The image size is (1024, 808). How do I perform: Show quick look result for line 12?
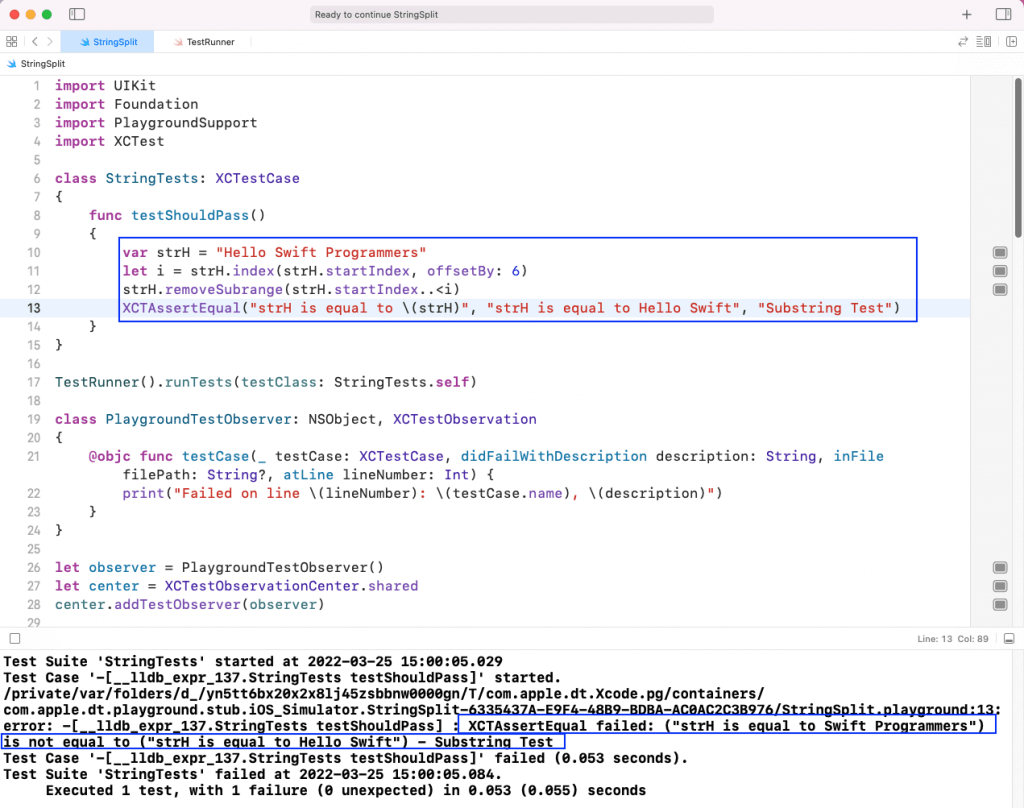(999, 290)
